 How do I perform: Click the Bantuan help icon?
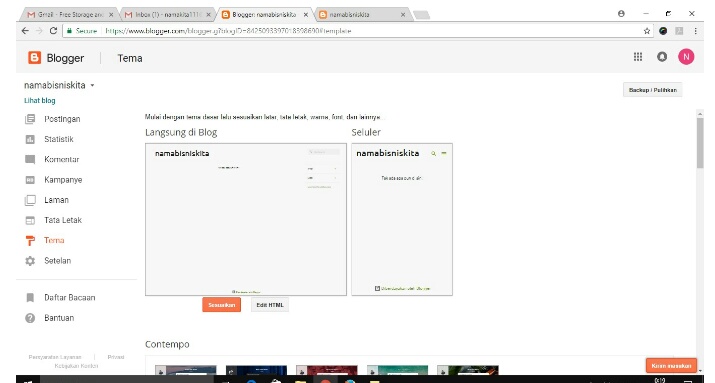click(30, 318)
